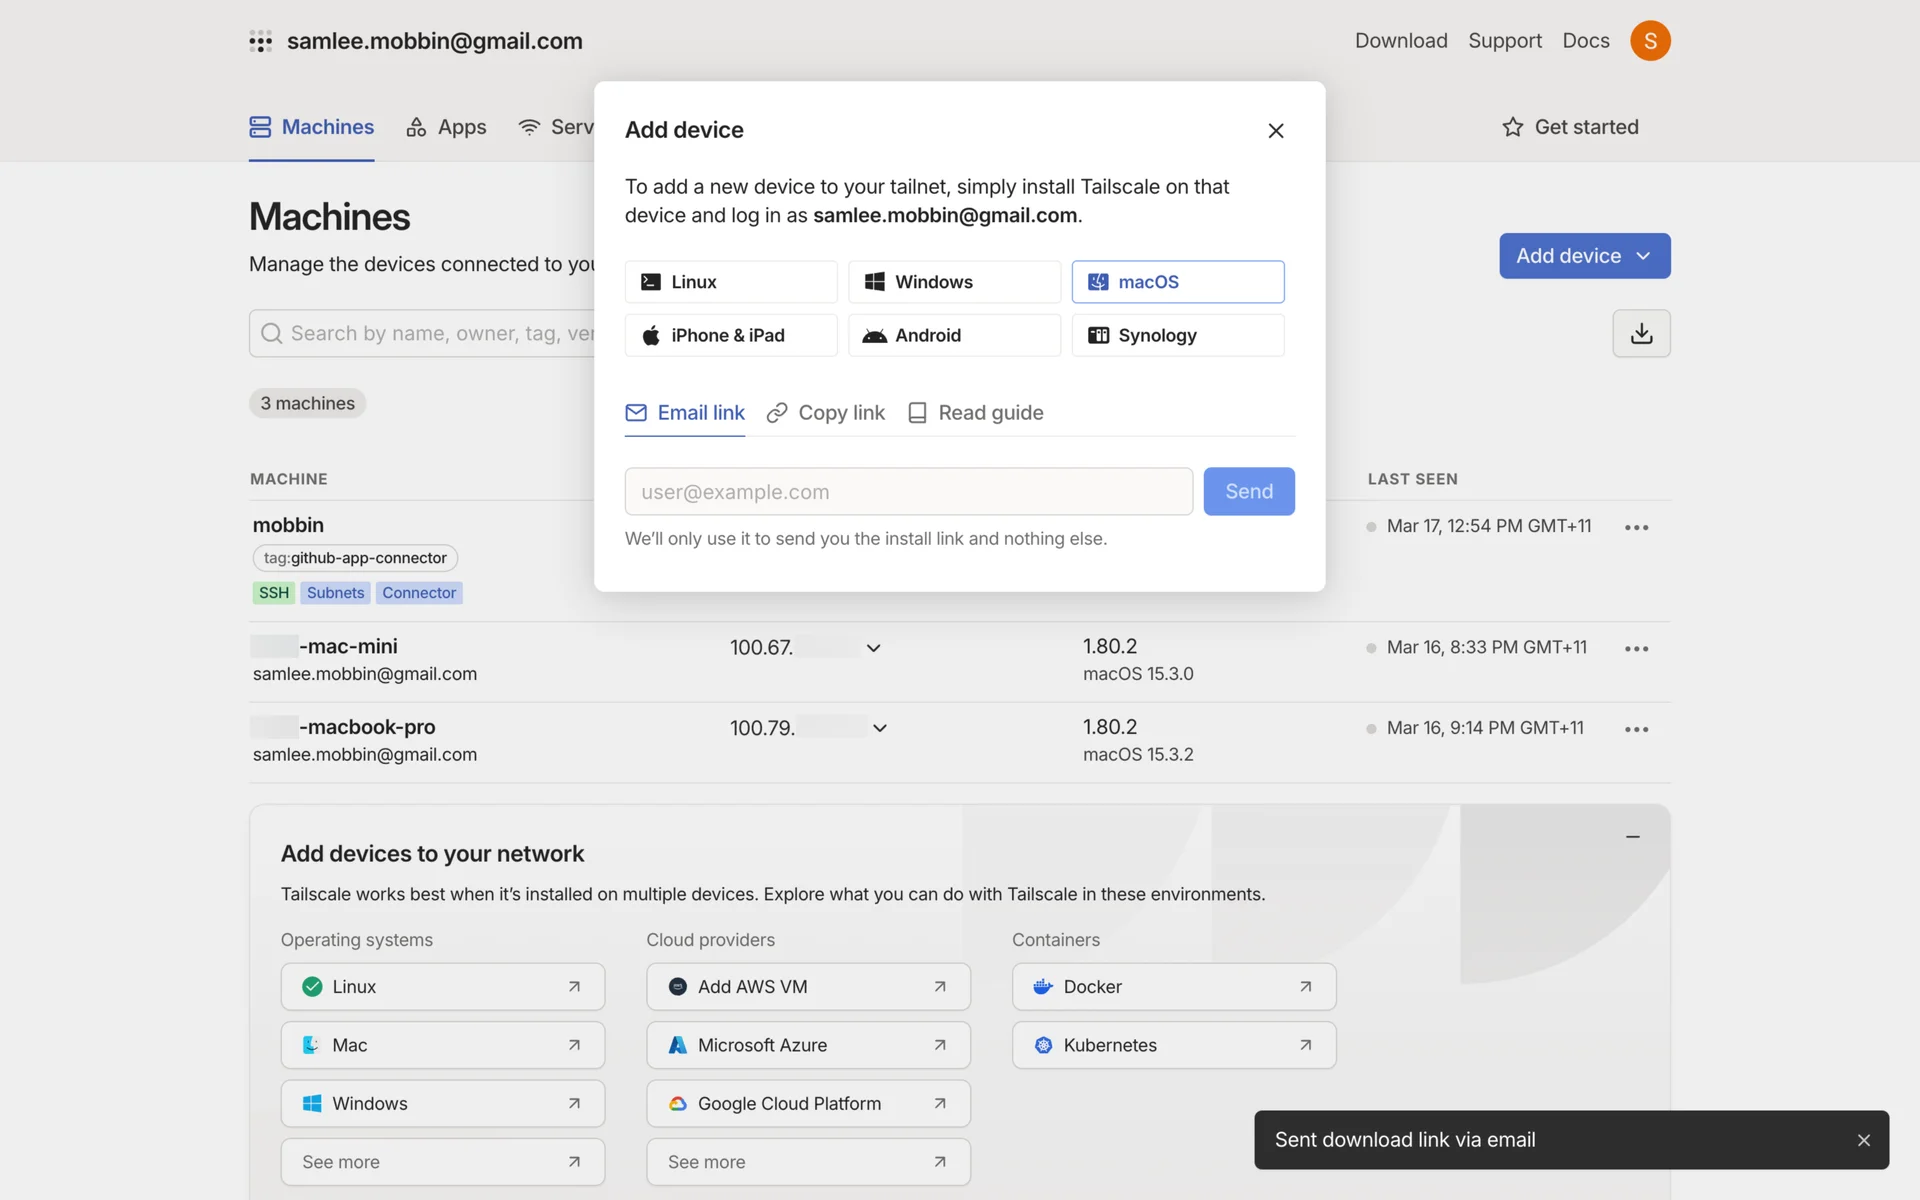Open the three-dot menu for mobbin machine
Screen dimensions: 1920x1200
1636,527
